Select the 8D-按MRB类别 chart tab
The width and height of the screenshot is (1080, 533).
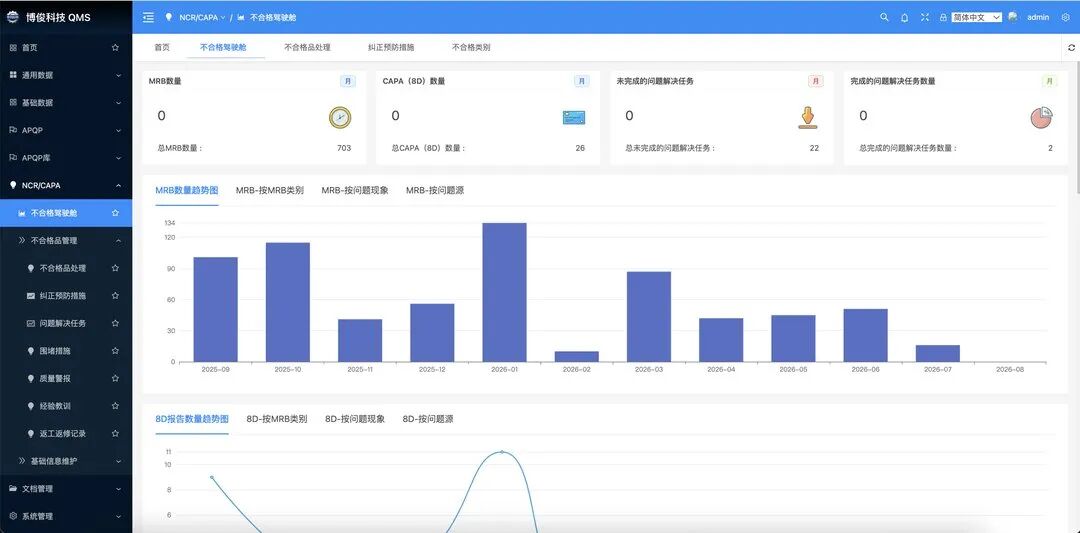[x=277, y=419]
